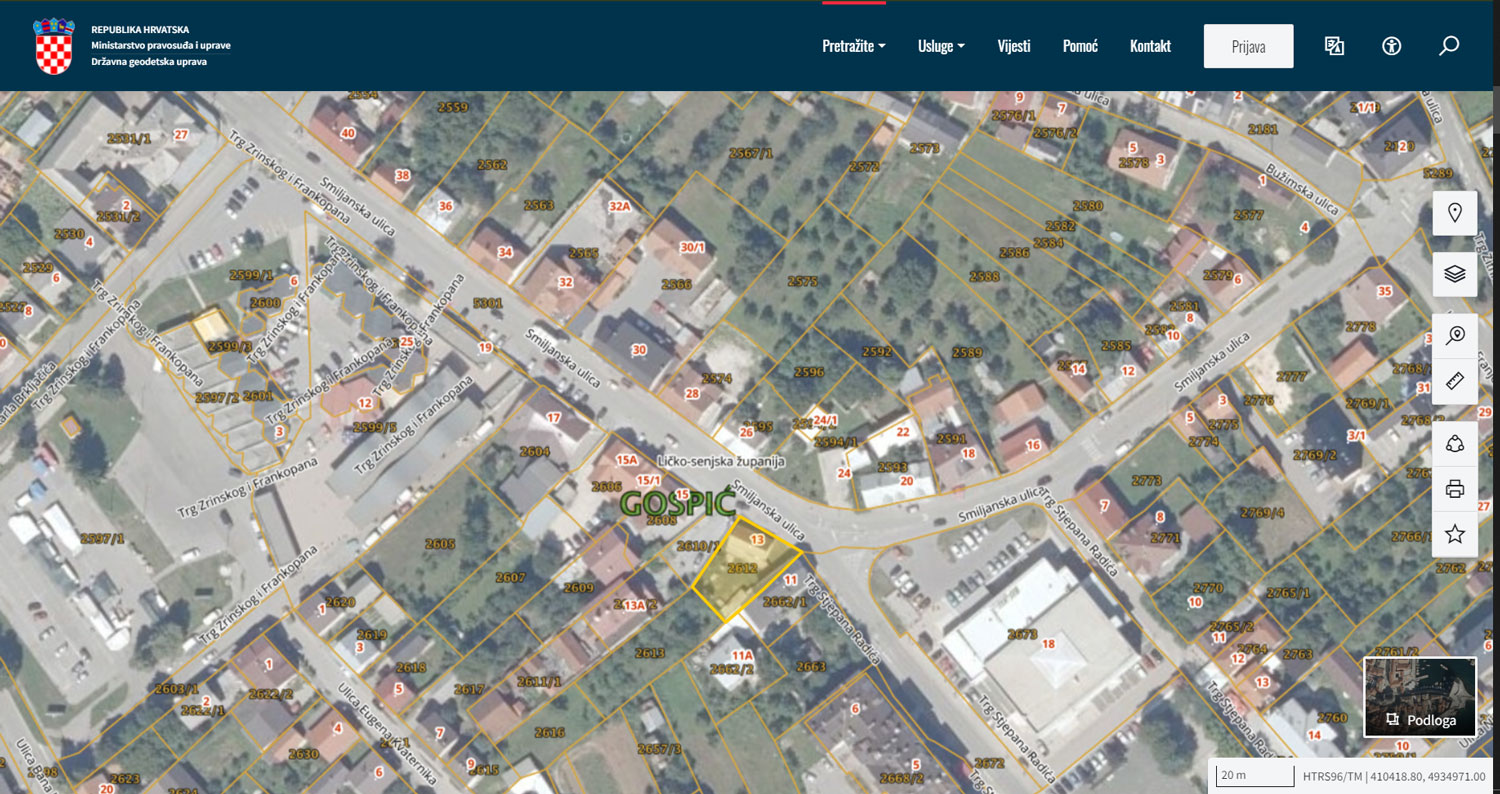Screen dimensions: 1500x794
Task: Select the magnifier locate tool
Action: [x=1455, y=336]
